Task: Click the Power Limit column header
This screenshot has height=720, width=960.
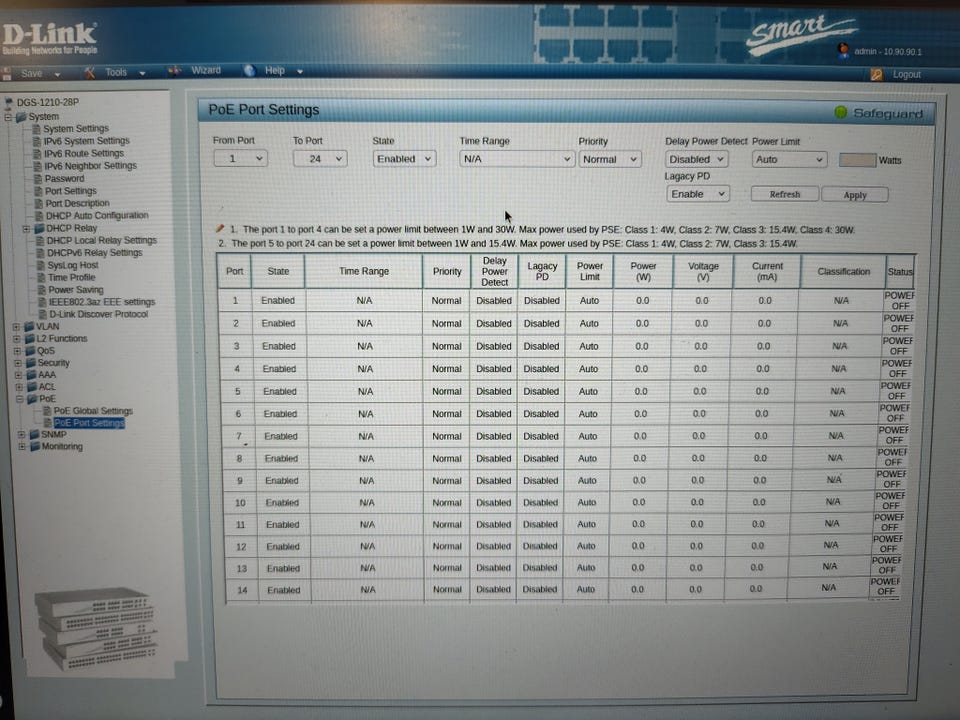Action: 590,271
